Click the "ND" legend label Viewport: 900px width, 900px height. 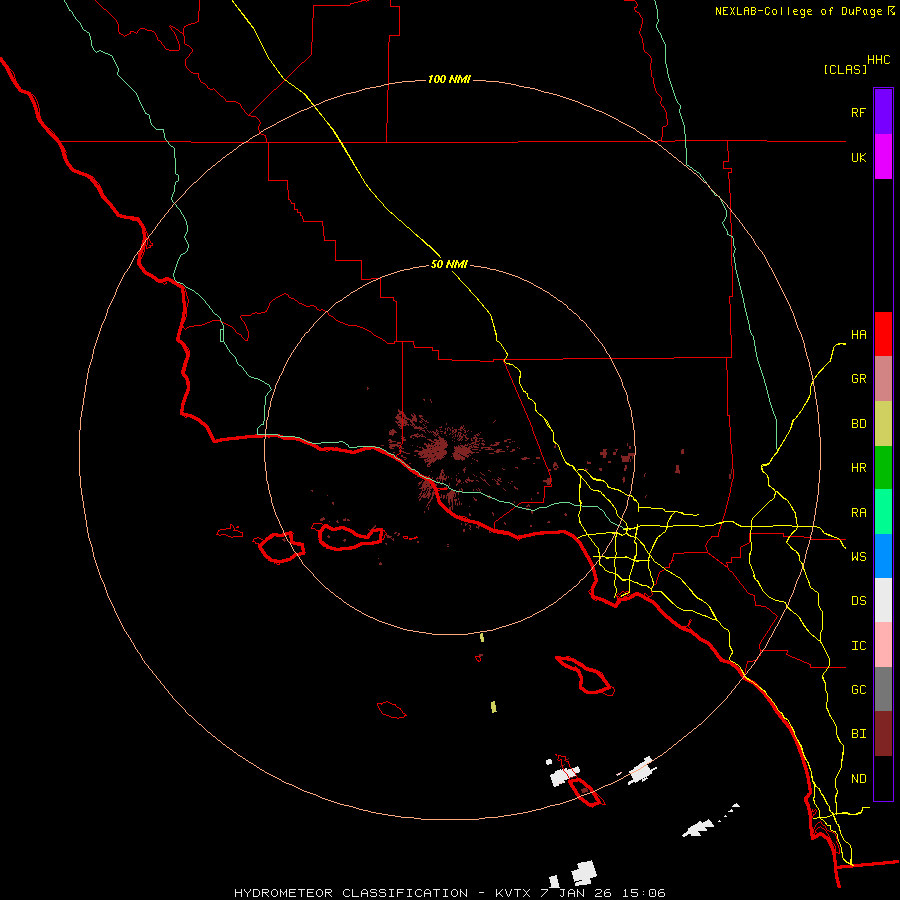pyautogui.click(x=858, y=778)
